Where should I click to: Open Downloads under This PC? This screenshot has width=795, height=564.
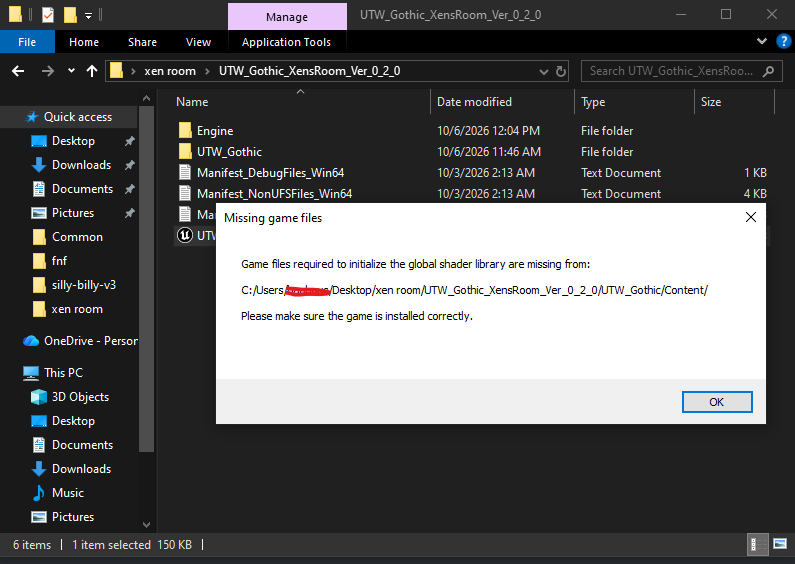(81, 469)
